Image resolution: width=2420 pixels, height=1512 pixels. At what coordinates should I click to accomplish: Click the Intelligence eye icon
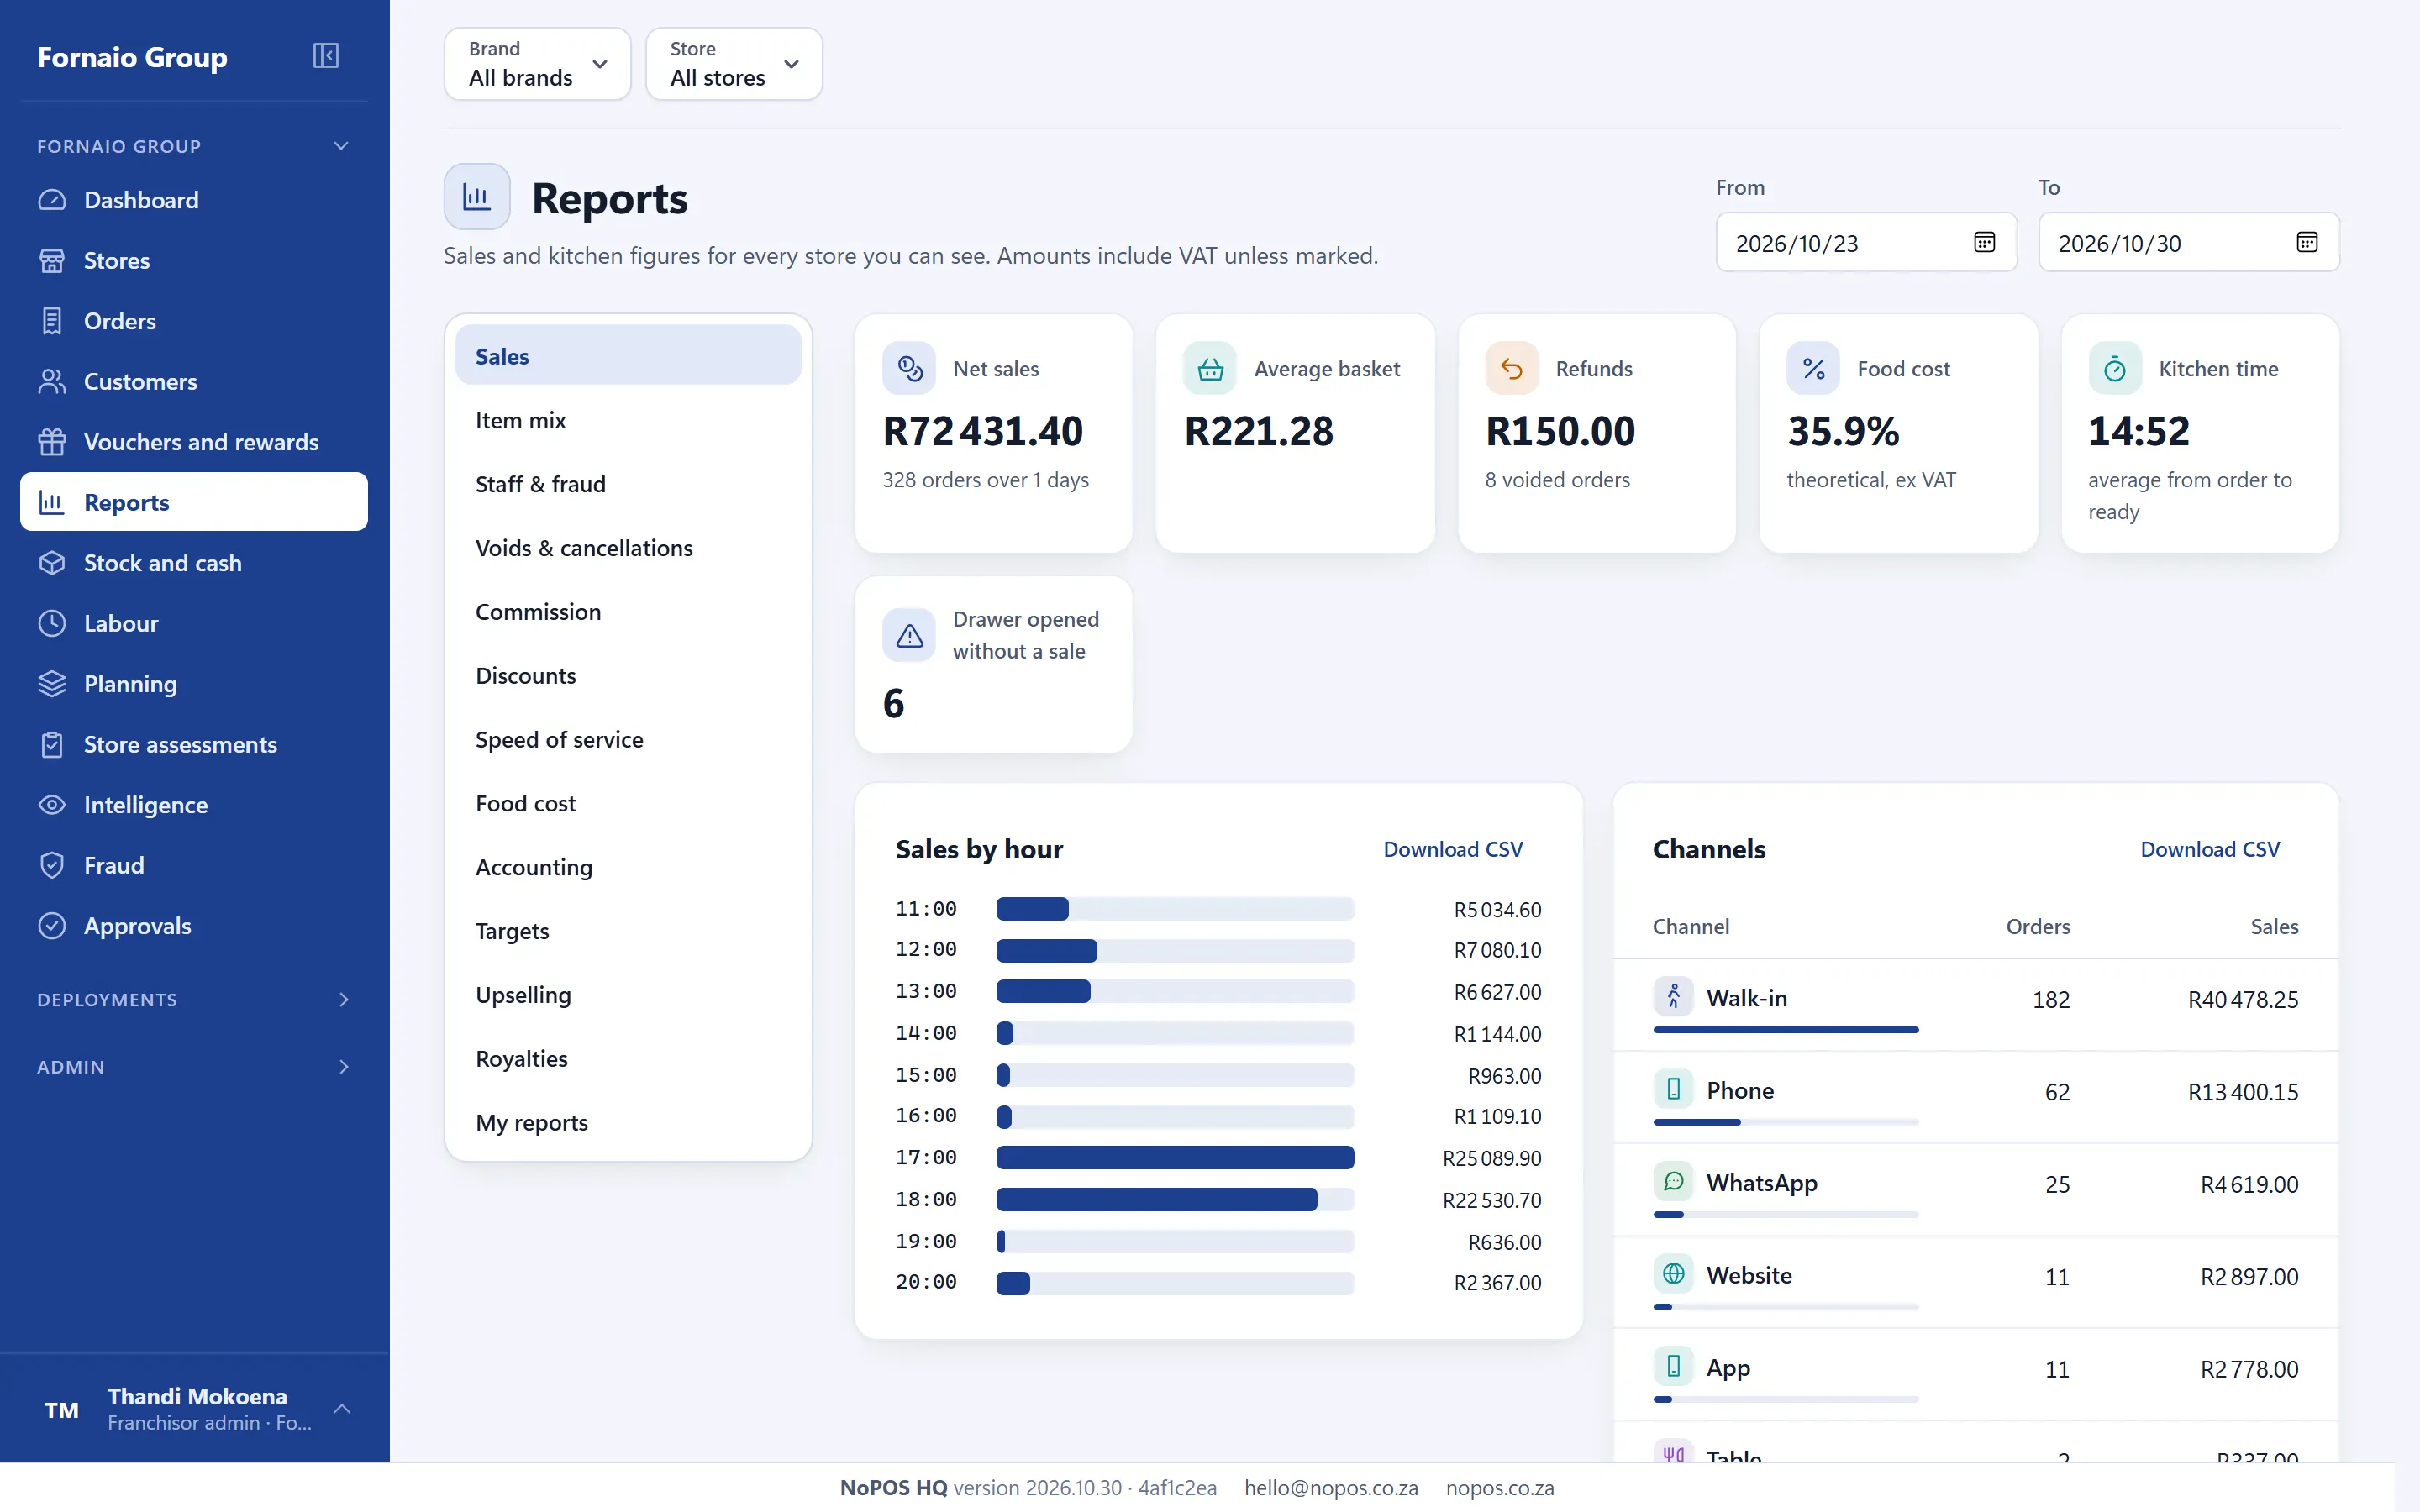tap(52, 805)
